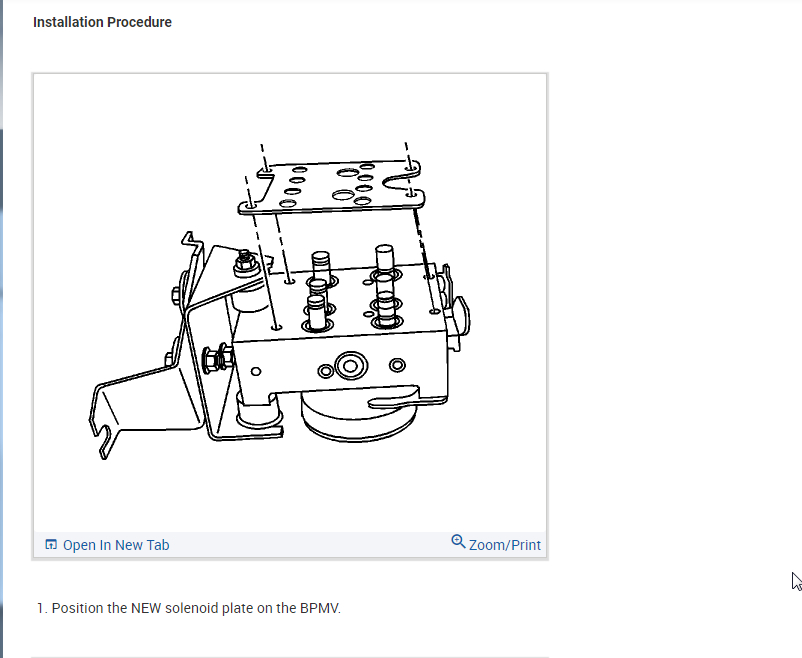Image resolution: width=802 pixels, height=658 pixels.
Task: Click the Open In New Tab icon
Action: 51,544
